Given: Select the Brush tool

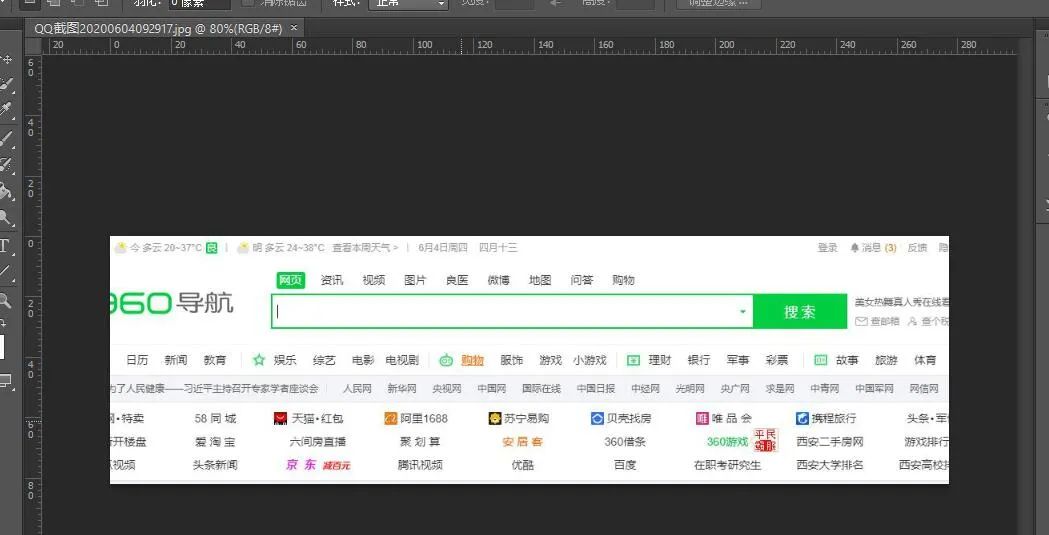Looking at the screenshot, I should click(x=7, y=138).
